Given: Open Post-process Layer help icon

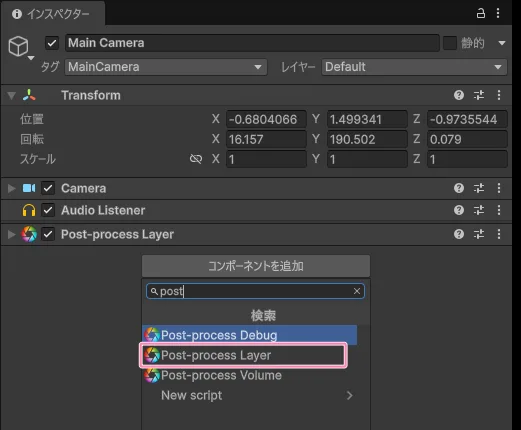Looking at the screenshot, I should click(459, 234).
